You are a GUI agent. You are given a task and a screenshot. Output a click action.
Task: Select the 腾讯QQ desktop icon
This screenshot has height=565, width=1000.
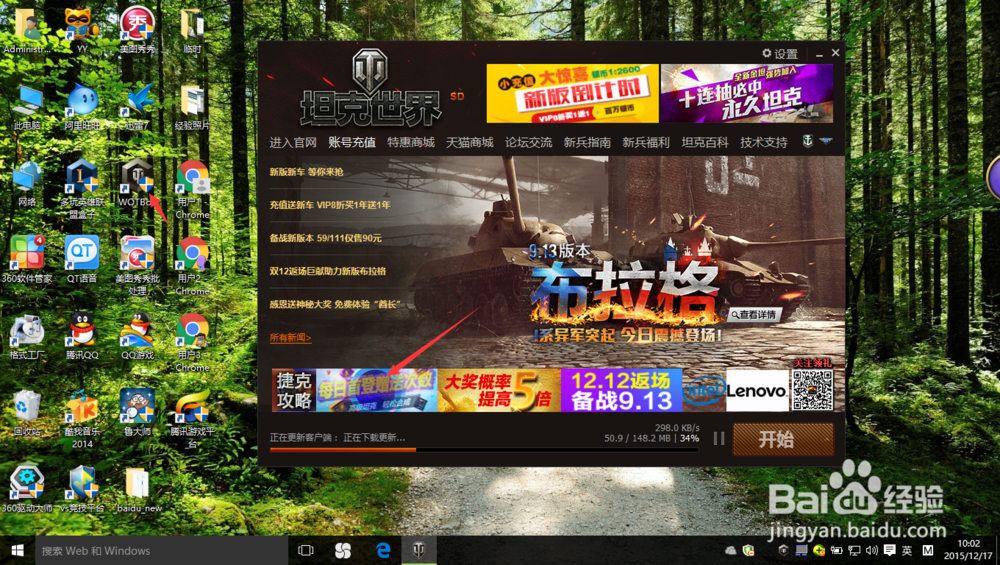click(82, 337)
